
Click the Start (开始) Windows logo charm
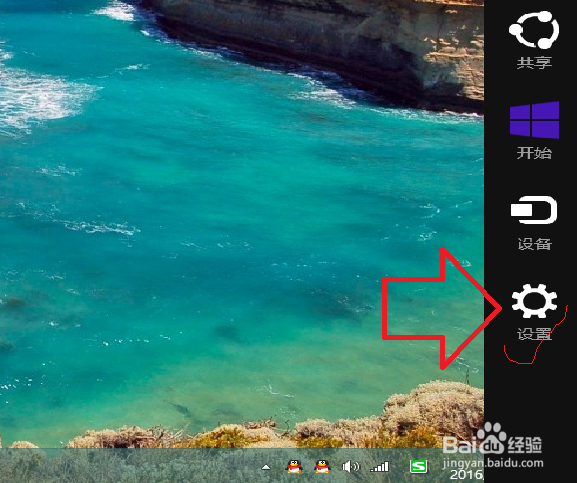coord(534,130)
